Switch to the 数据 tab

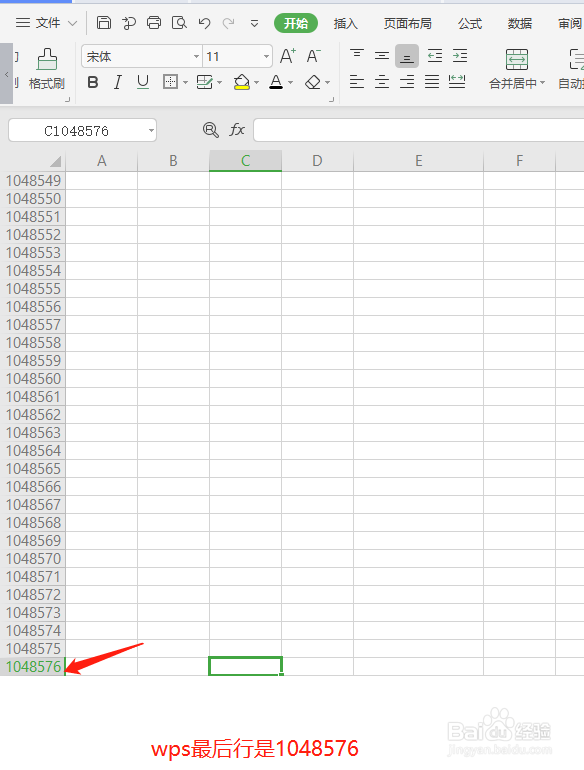pos(520,24)
